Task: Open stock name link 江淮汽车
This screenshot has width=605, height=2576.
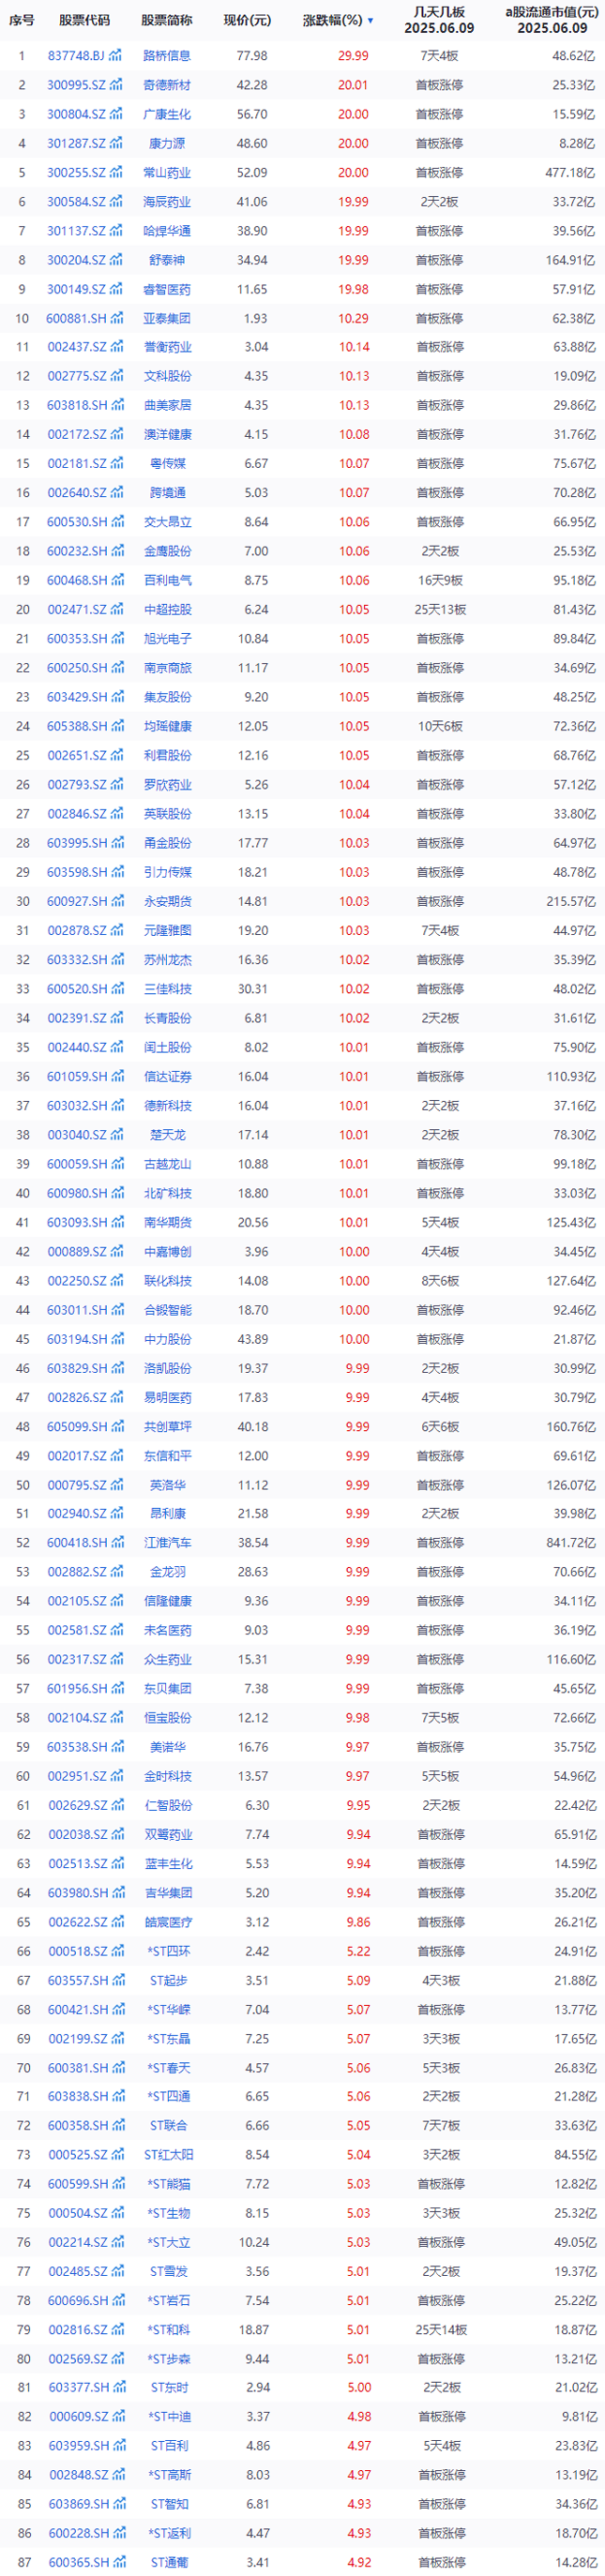Action: 166,1543
